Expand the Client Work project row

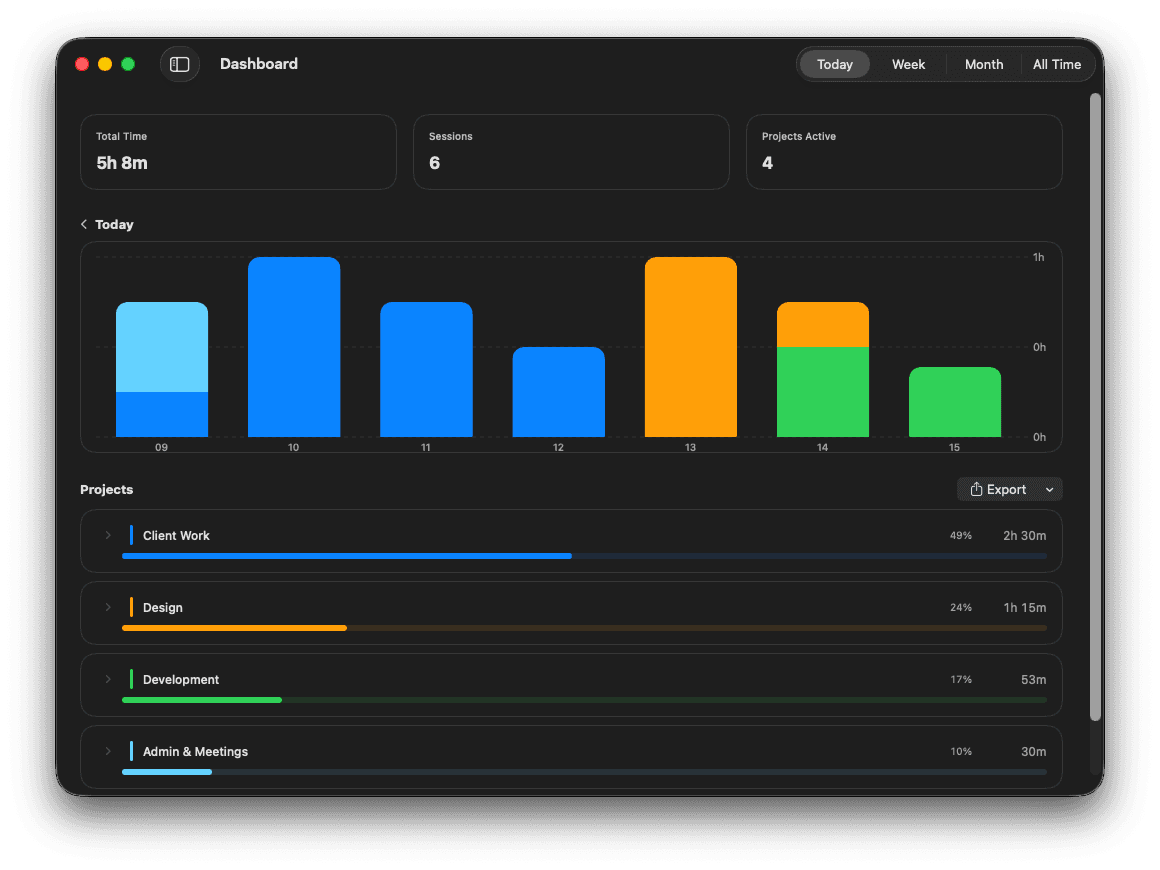tap(108, 536)
